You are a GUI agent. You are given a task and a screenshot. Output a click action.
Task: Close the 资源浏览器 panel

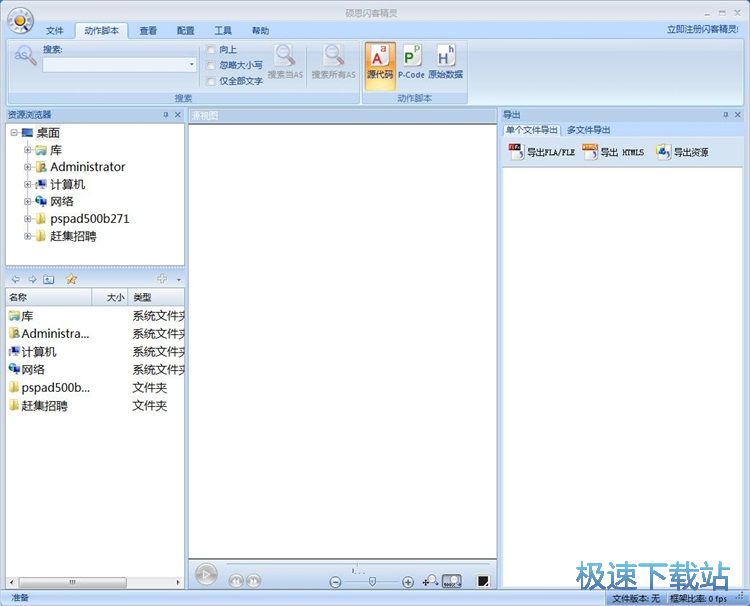coord(177,115)
